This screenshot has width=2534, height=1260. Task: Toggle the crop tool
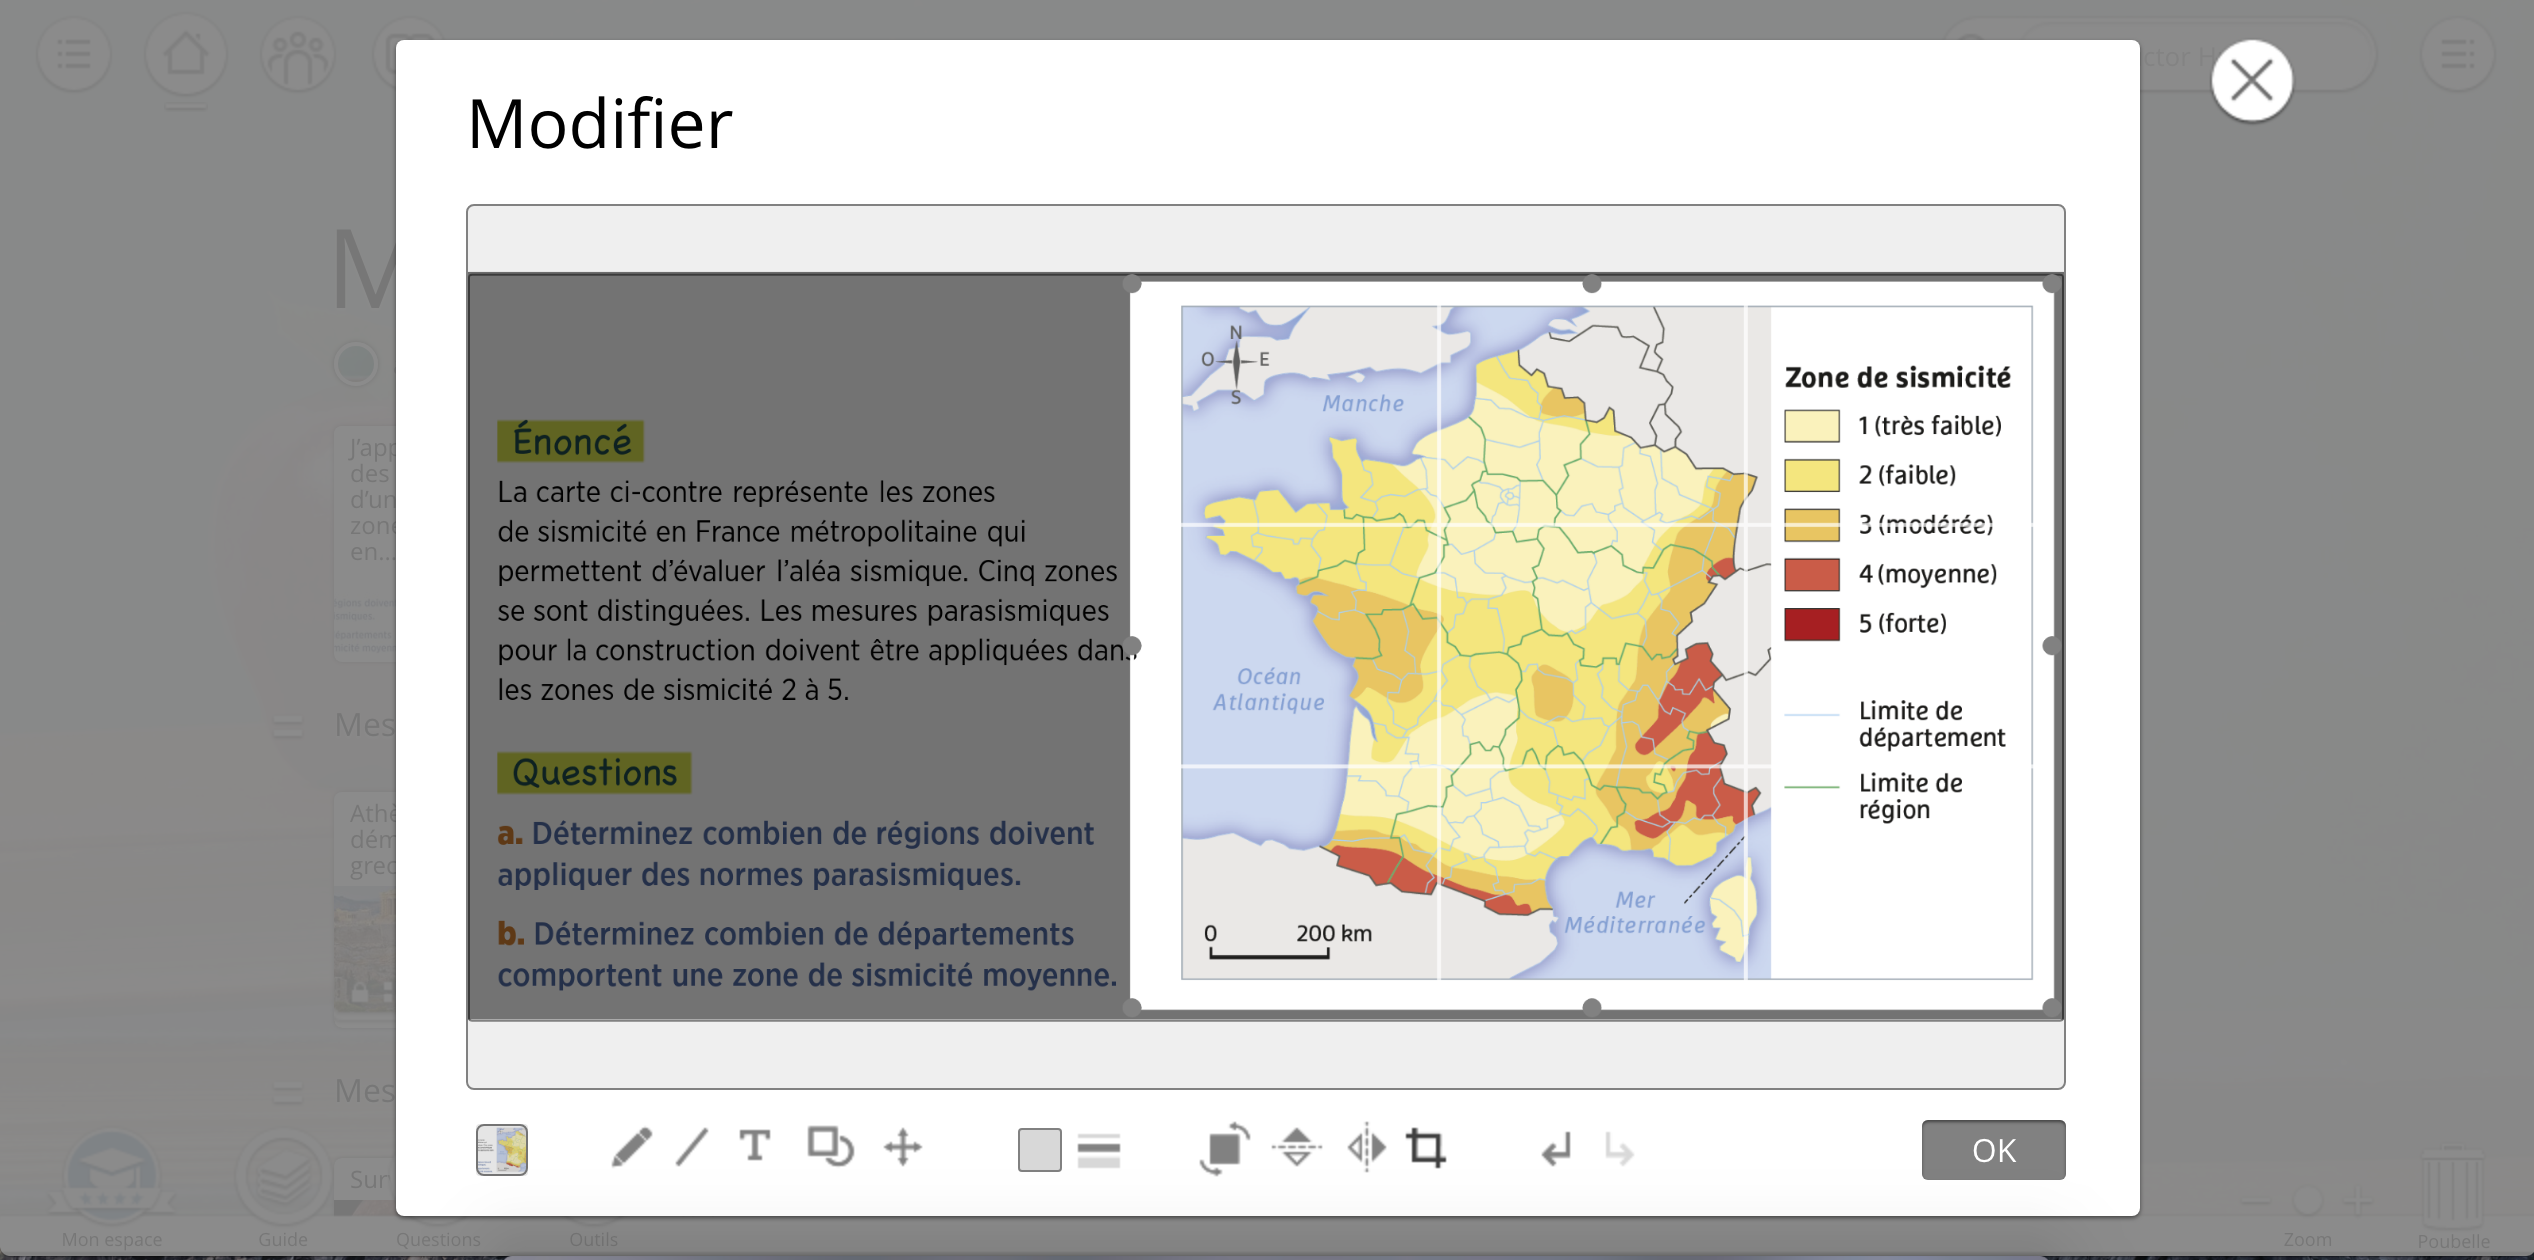click(x=1427, y=1148)
